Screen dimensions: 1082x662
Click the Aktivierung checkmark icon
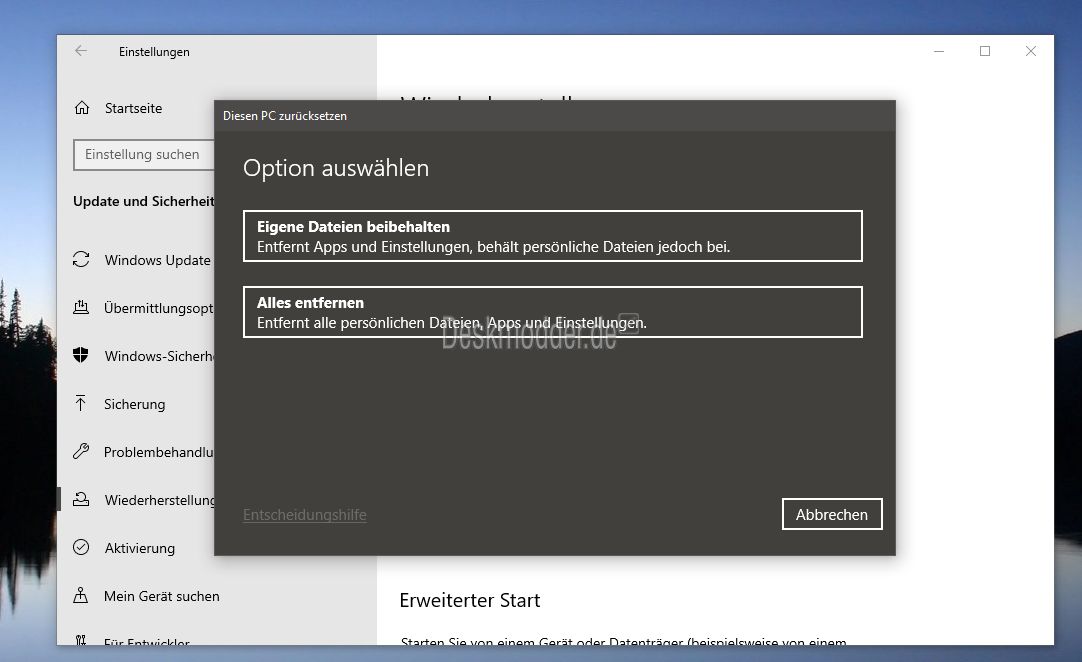click(81, 547)
